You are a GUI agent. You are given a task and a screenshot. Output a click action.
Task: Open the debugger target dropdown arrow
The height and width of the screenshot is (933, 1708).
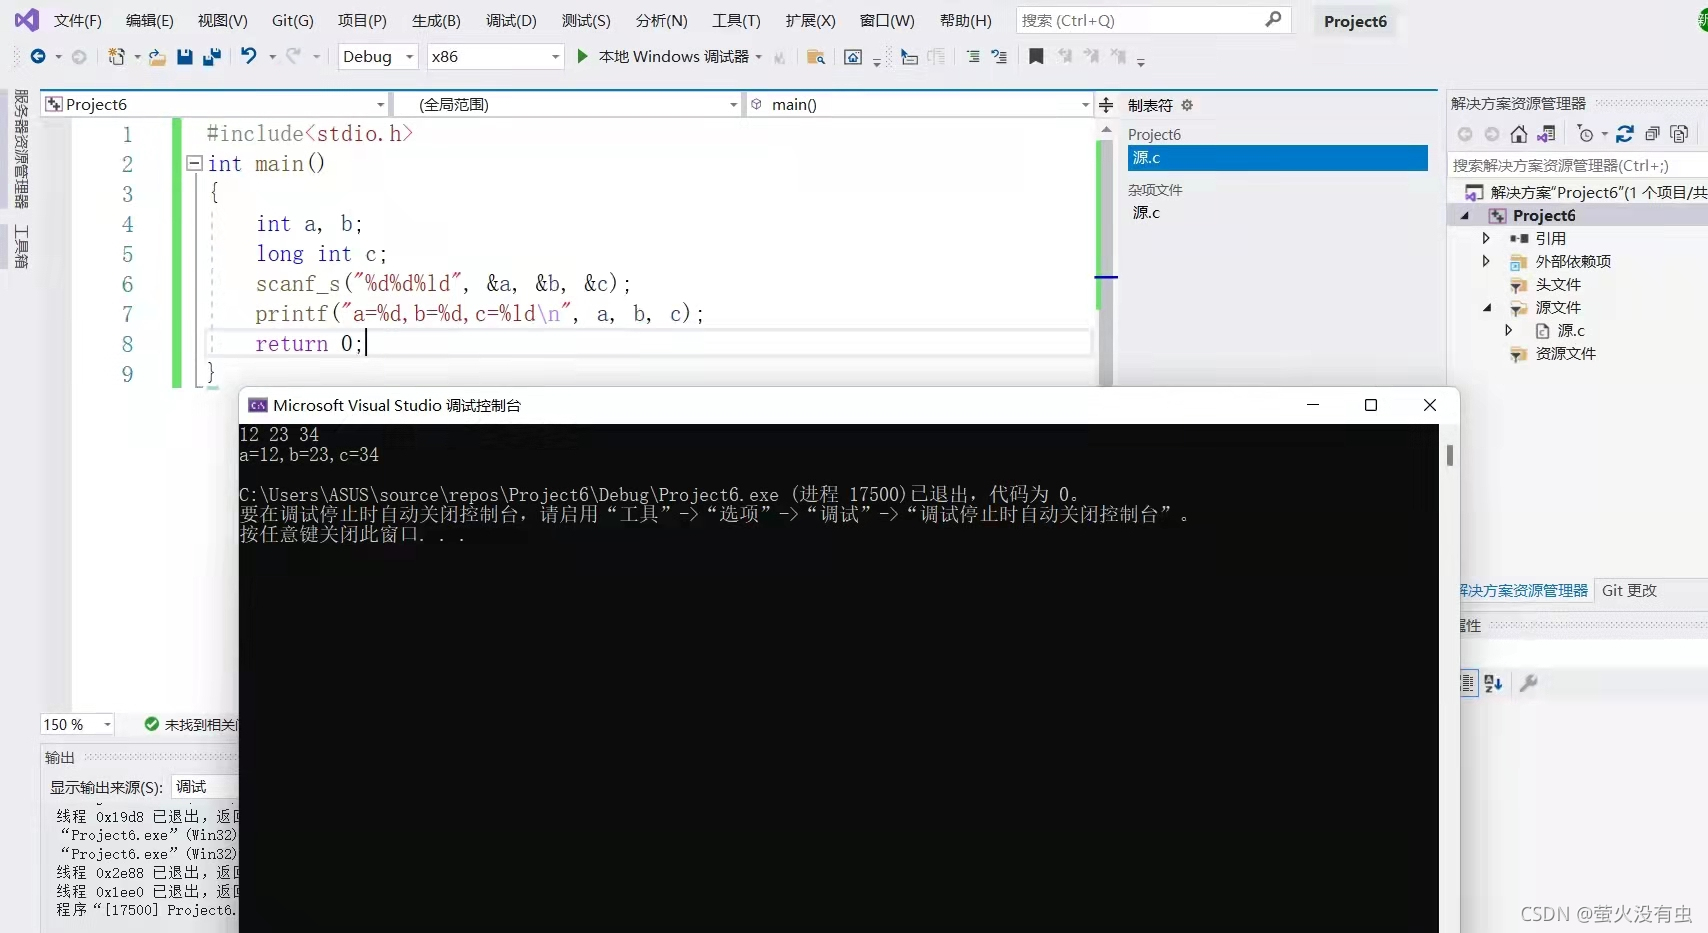759,57
